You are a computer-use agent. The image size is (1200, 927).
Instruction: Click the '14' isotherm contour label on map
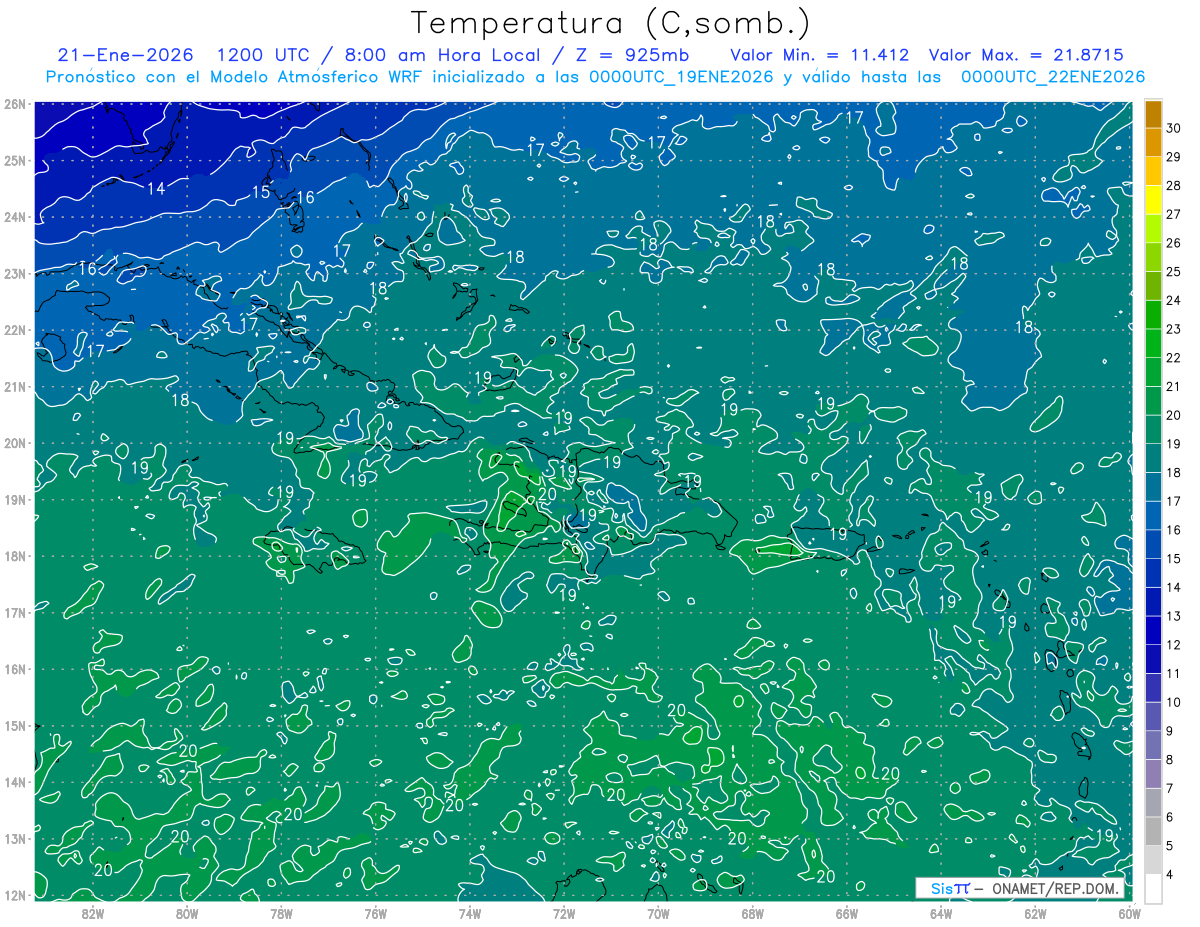coord(156,189)
